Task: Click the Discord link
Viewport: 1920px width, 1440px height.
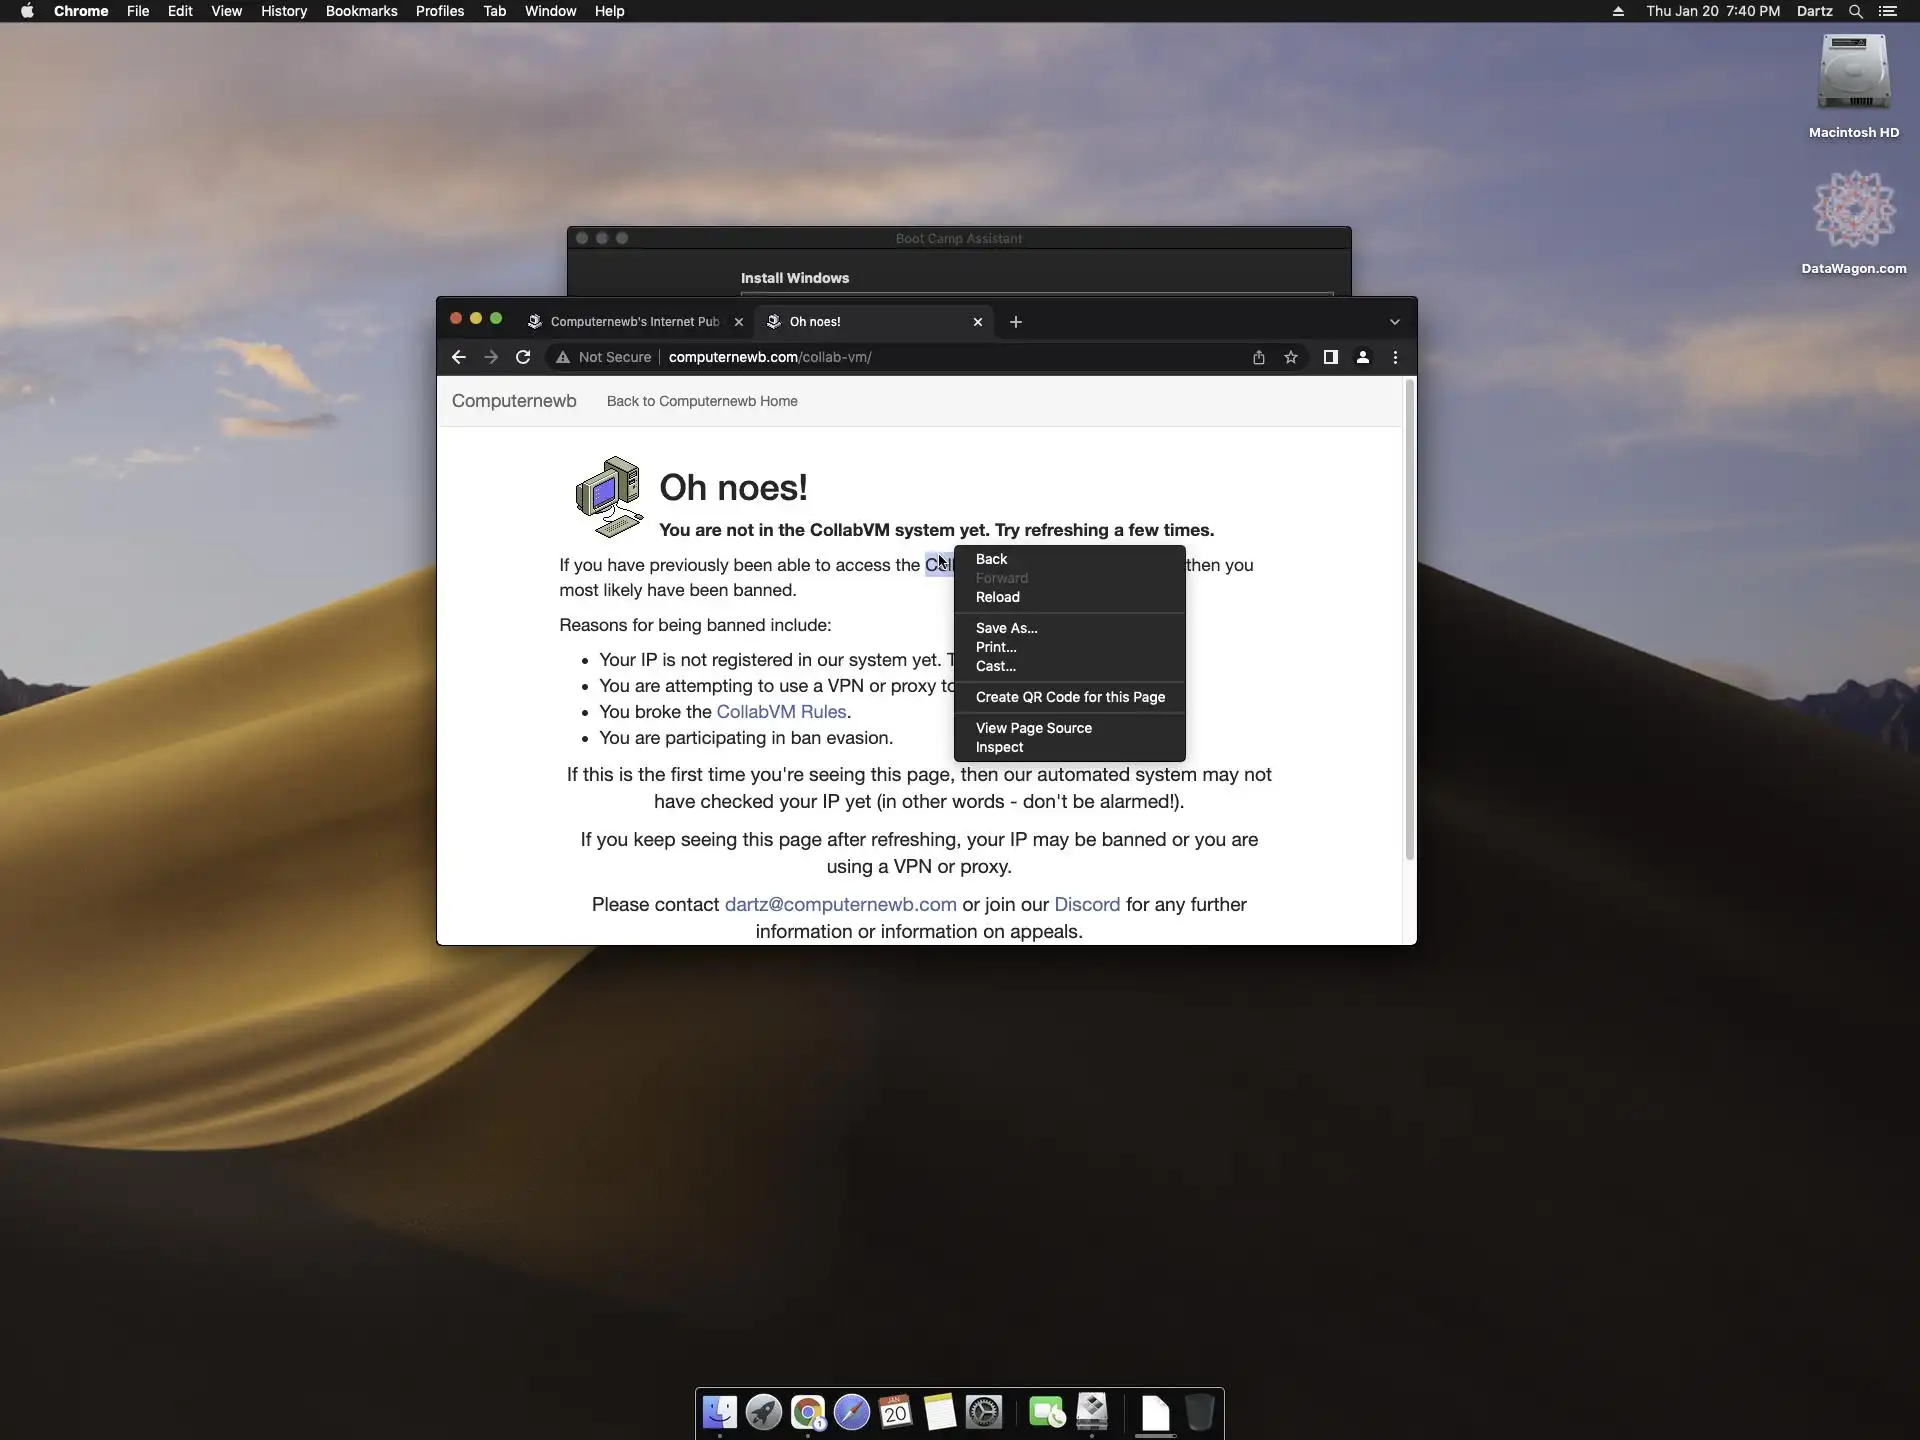Action: point(1086,904)
